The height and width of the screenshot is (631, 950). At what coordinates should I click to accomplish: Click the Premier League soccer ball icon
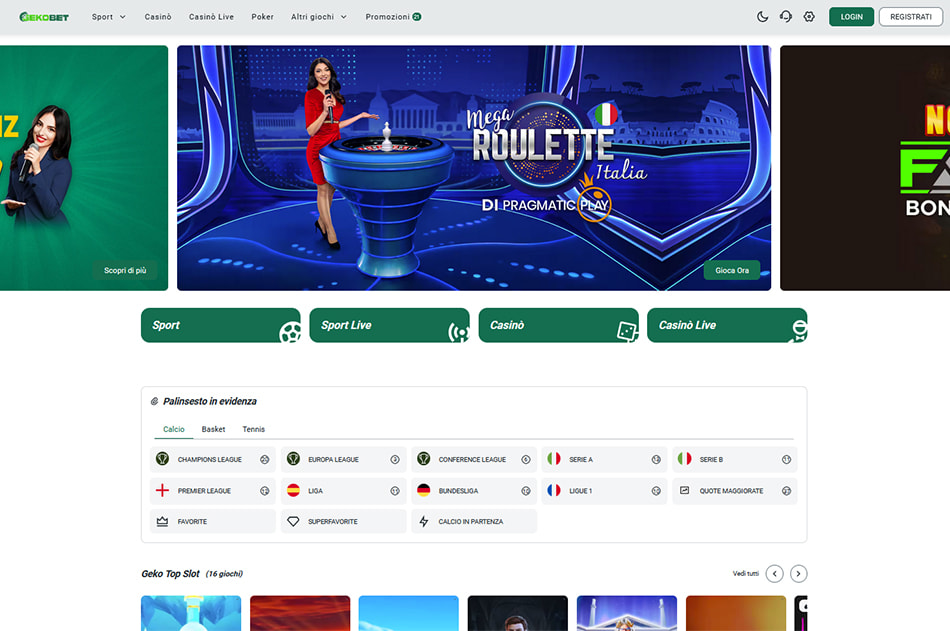coord(265,491)
